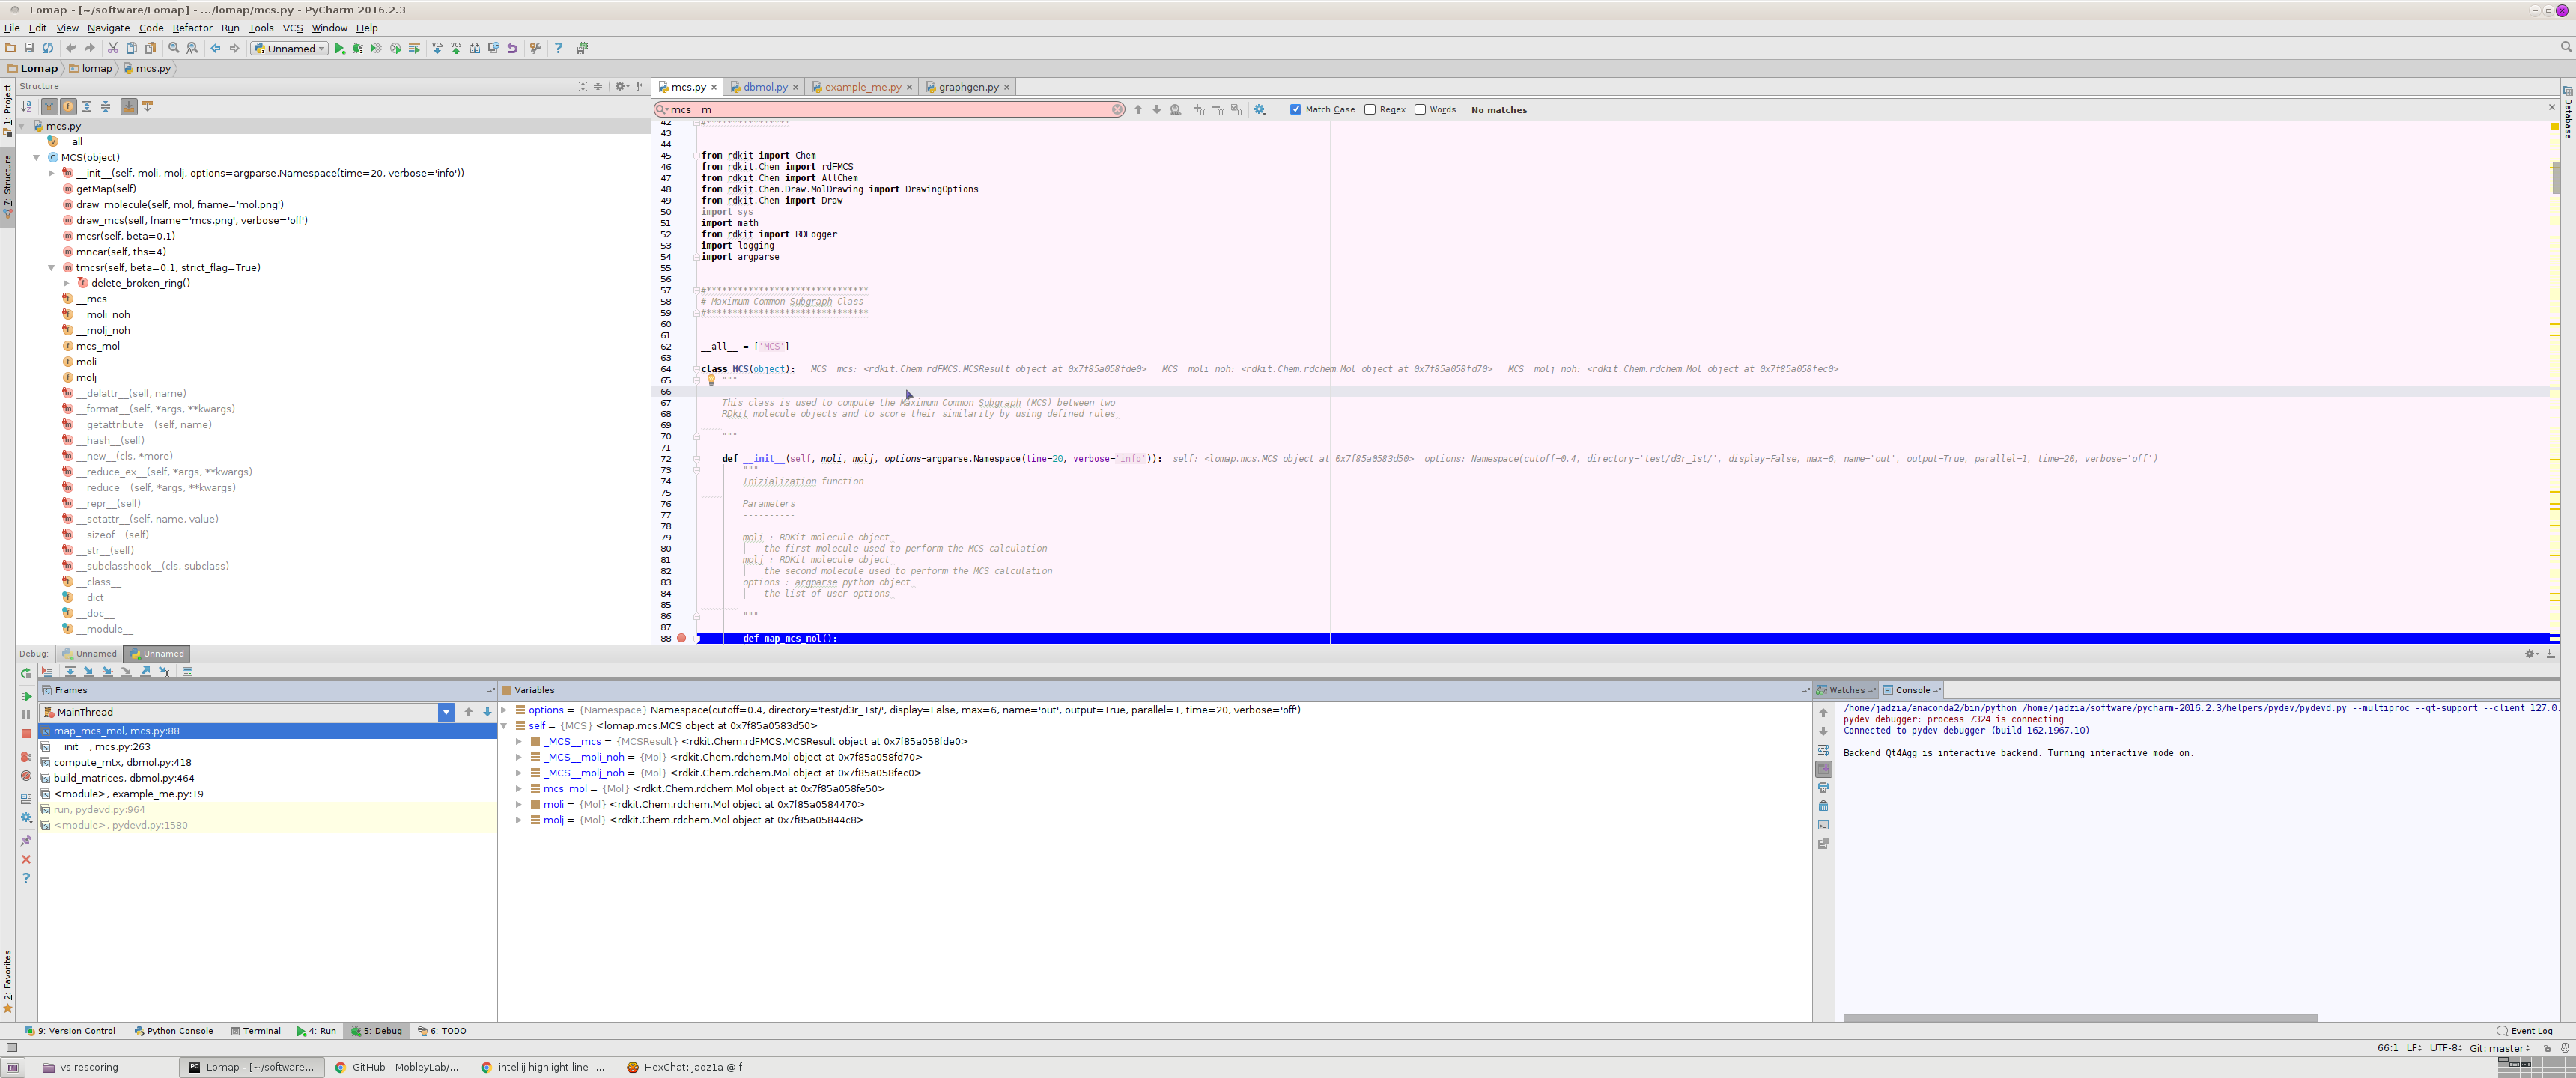Open HexChat from the taskbar
Screen dimensions: 2576x1078
click(688, 1067)
